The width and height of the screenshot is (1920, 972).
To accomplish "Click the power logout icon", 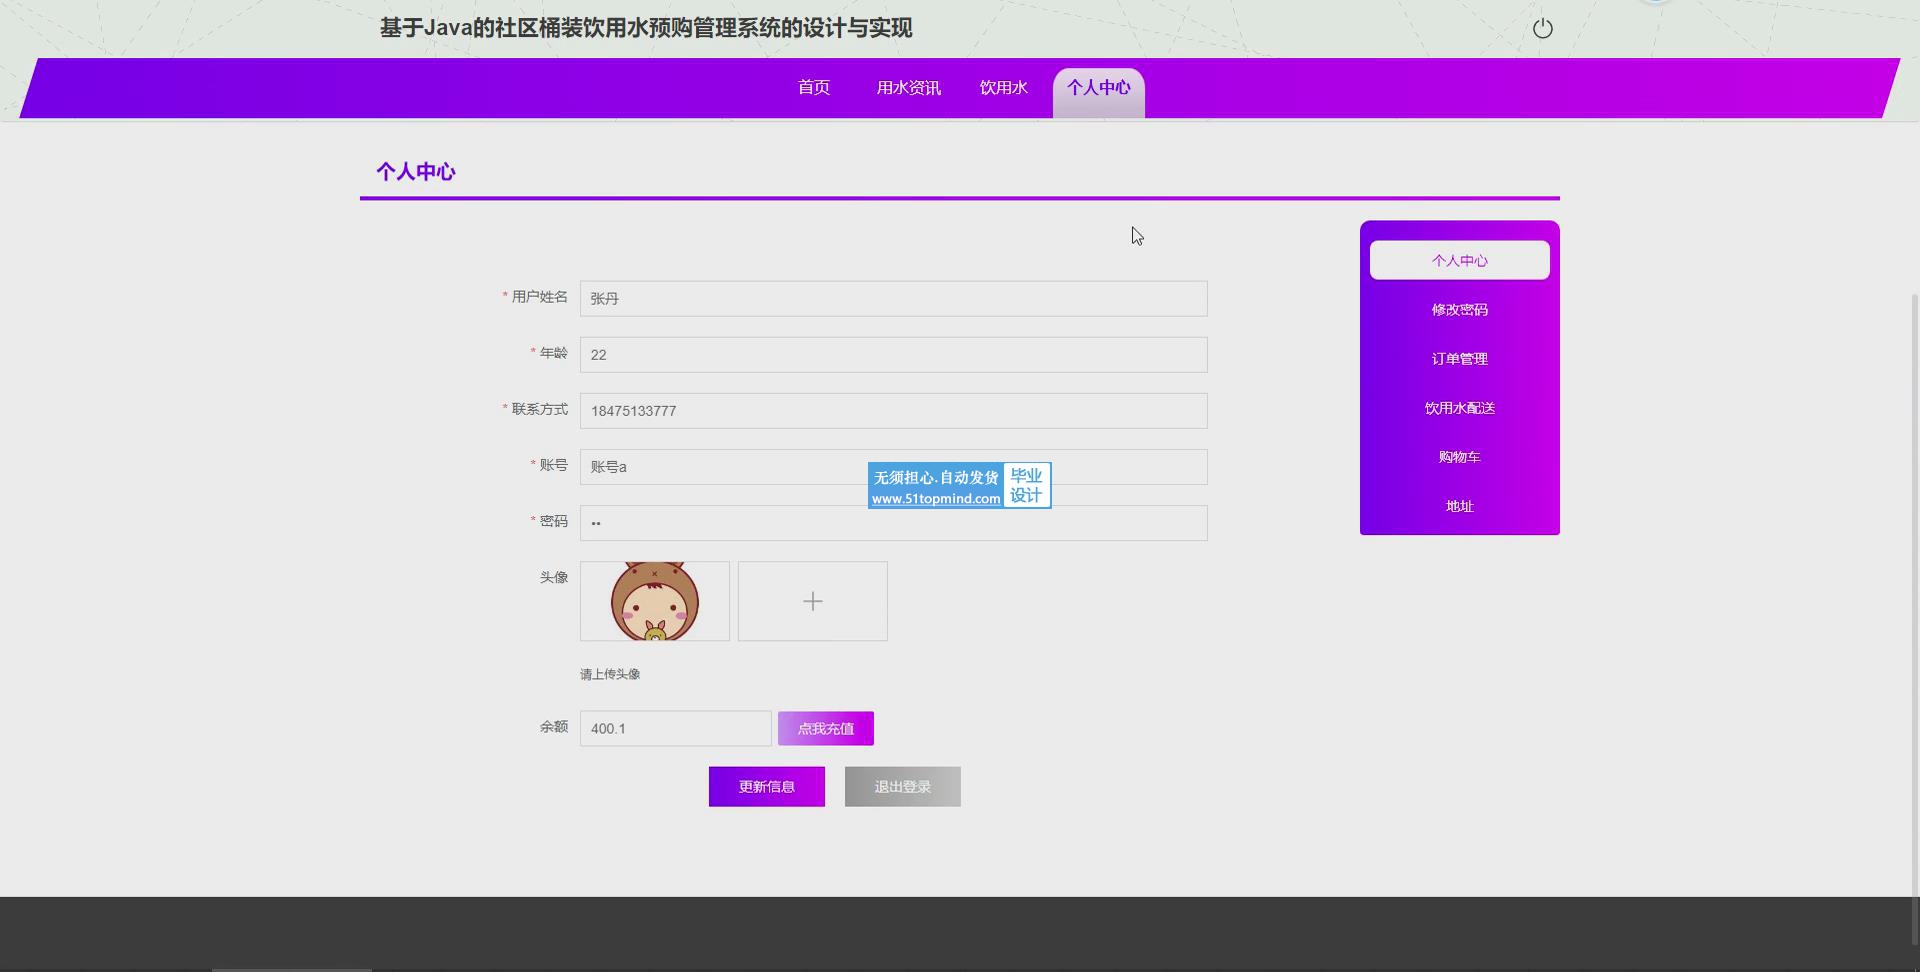I will tap(1543, 29).
